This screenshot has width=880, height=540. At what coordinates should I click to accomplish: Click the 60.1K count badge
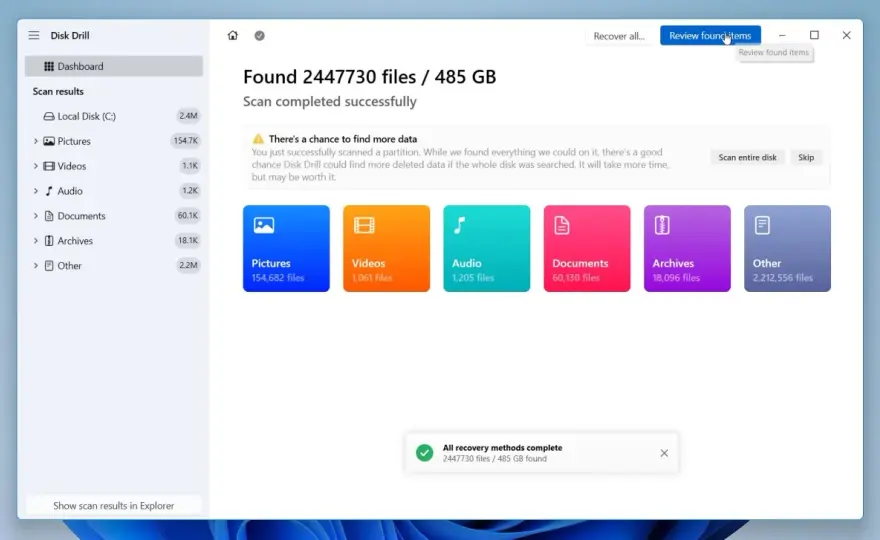(x=187, y=216)
